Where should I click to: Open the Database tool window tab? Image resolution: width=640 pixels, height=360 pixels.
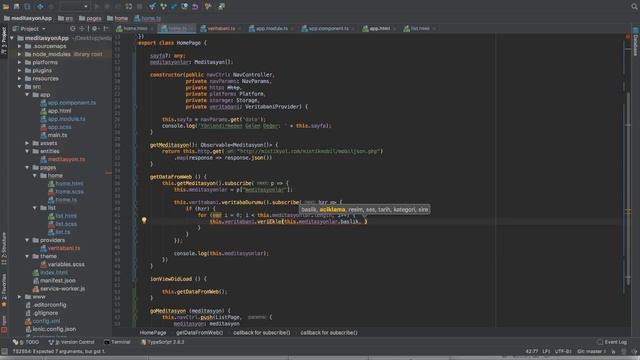click(x=636, y=42)
